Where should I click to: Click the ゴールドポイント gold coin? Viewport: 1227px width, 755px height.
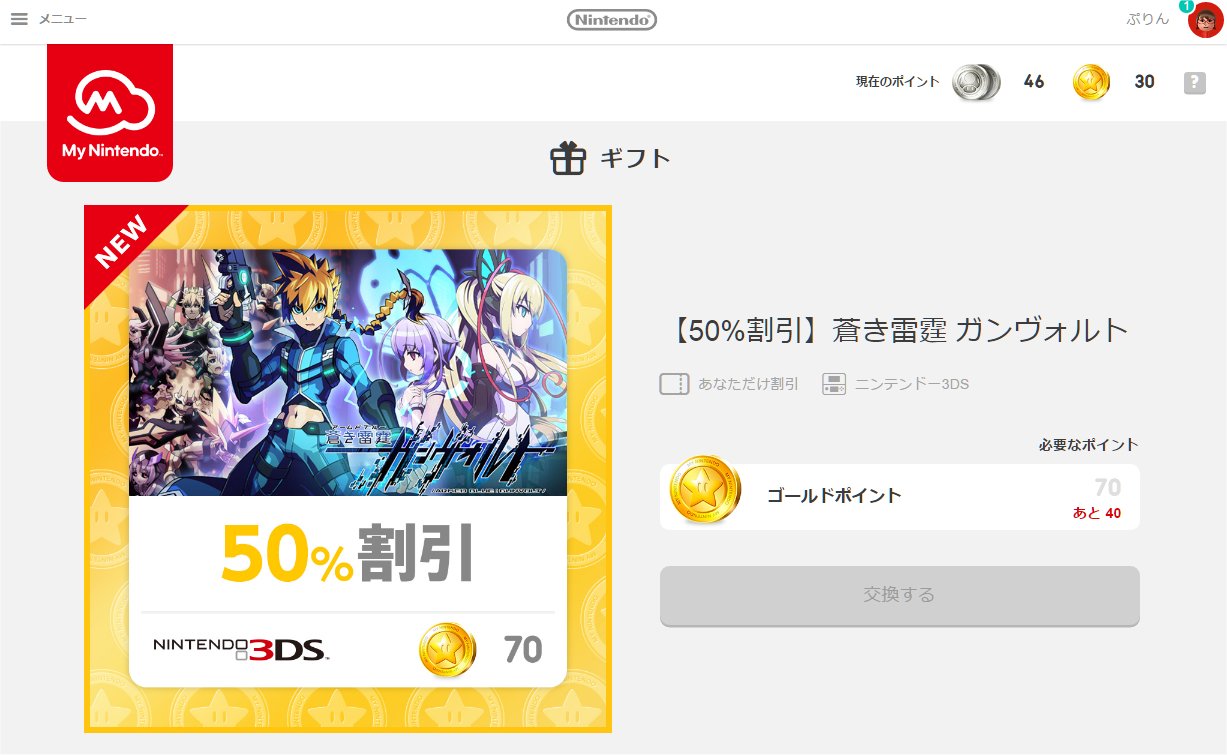coord(705,490)
